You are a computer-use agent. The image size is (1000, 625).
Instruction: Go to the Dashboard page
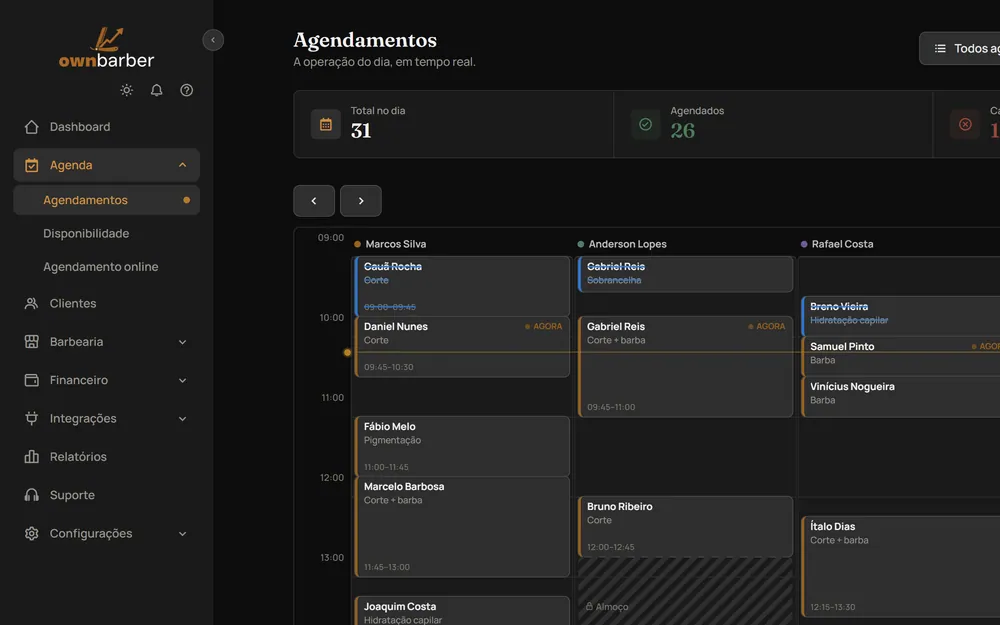click(x=107, y=127)
